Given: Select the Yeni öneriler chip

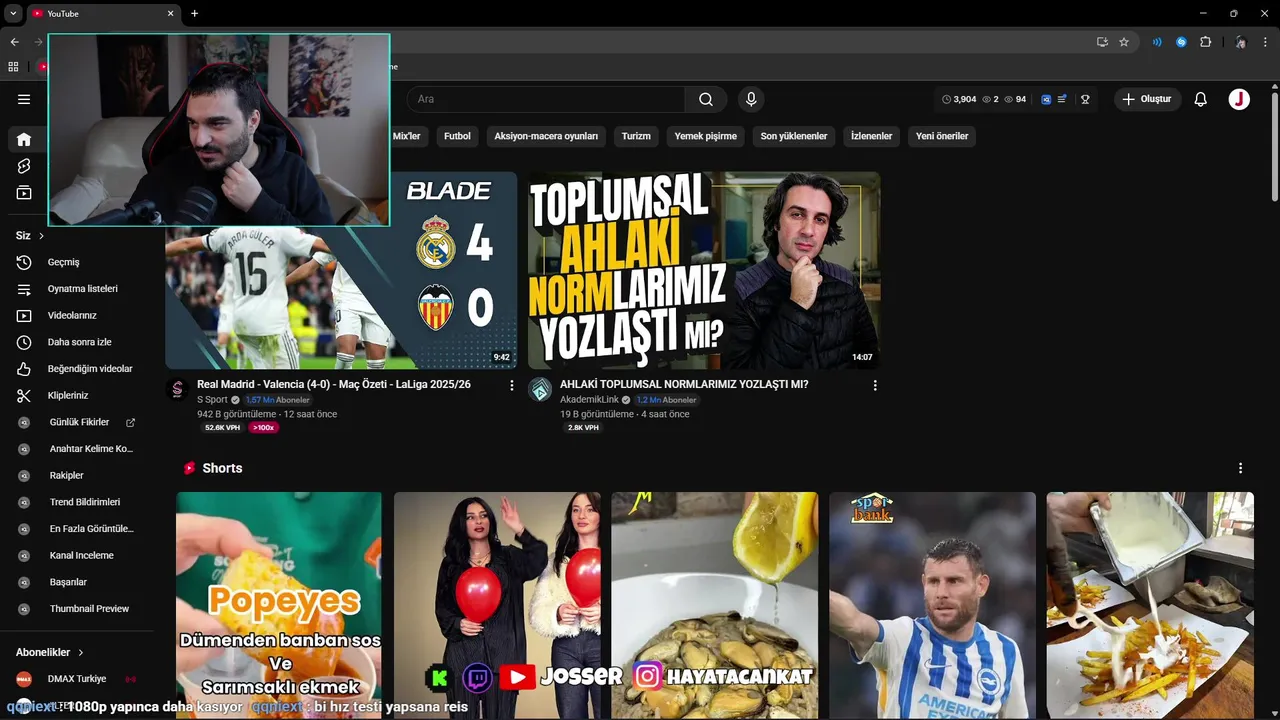Looking at the screenshot, I should pyautogui.click(x=942, y=136).
